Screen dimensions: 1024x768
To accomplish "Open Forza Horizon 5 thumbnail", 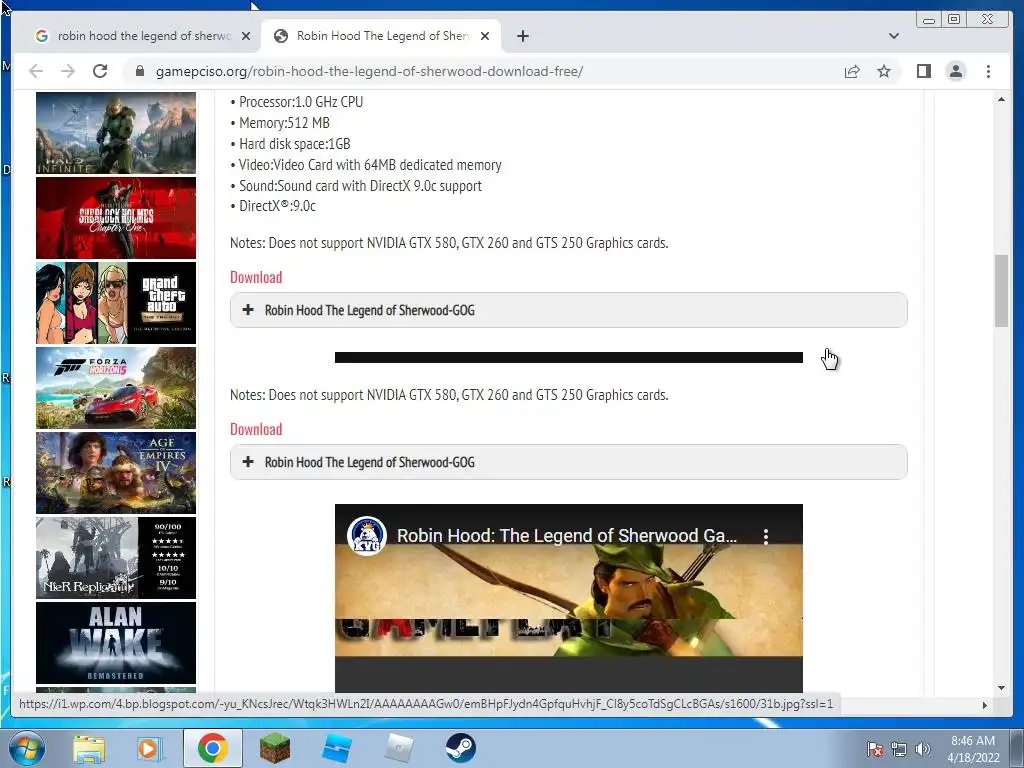I will [116, 387].
